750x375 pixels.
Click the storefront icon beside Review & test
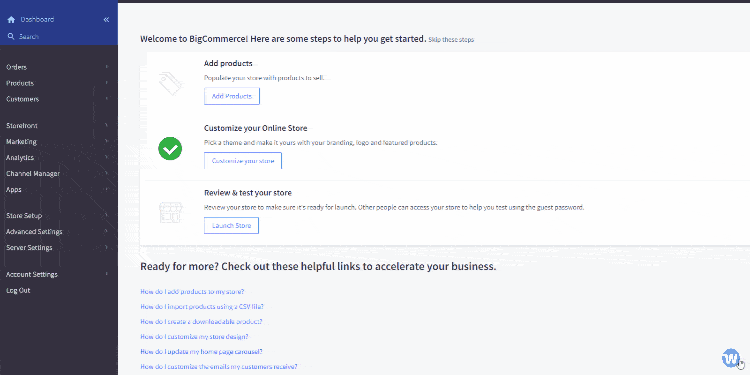pyautogui.click(x=170, y=213)
